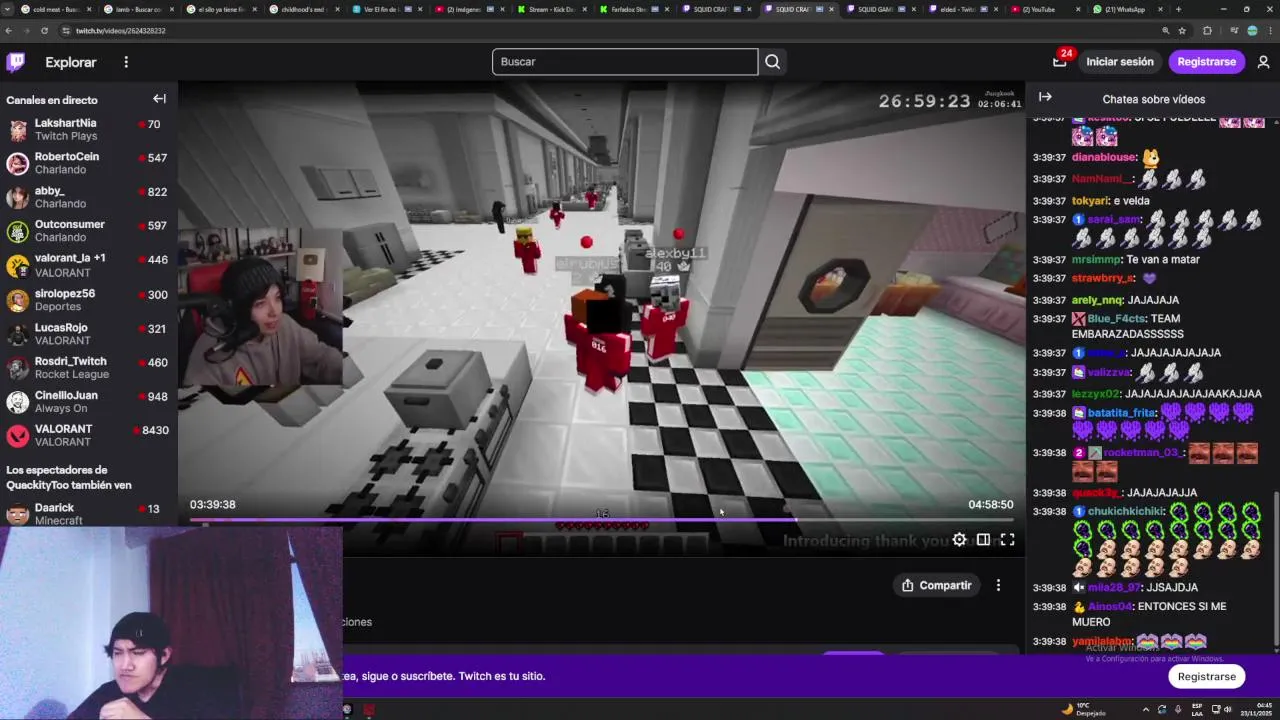
Task: Open LucasRojo VALORANT avatar
Action: (x=17, y=334)
